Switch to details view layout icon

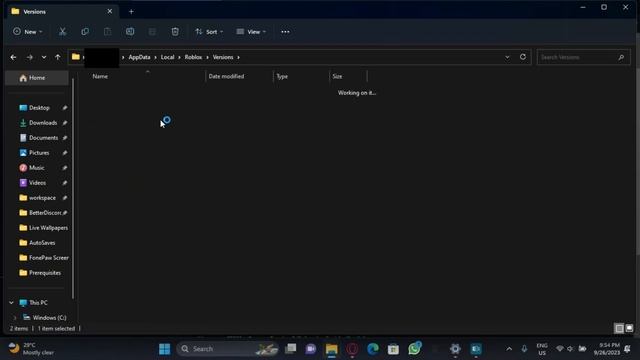click(619, 328)
